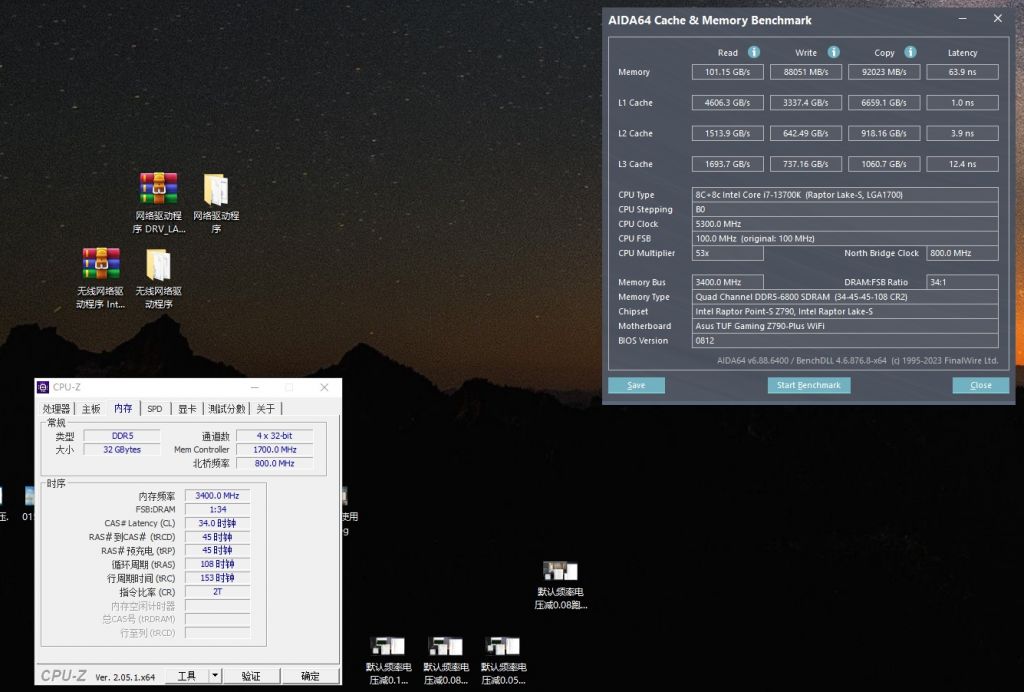Switch to the SPD tab in CPU-Z
Image resolution: width=1024 pixels, height=692 pixels.
click(x=155, y=408)
